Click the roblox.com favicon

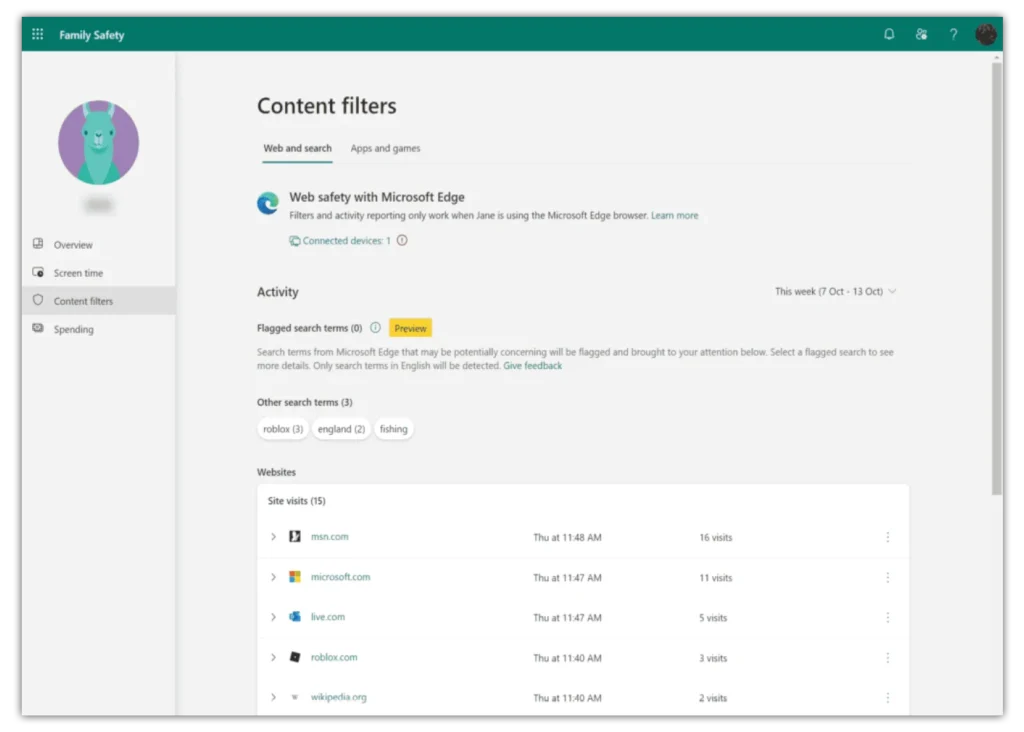(295, 657)
